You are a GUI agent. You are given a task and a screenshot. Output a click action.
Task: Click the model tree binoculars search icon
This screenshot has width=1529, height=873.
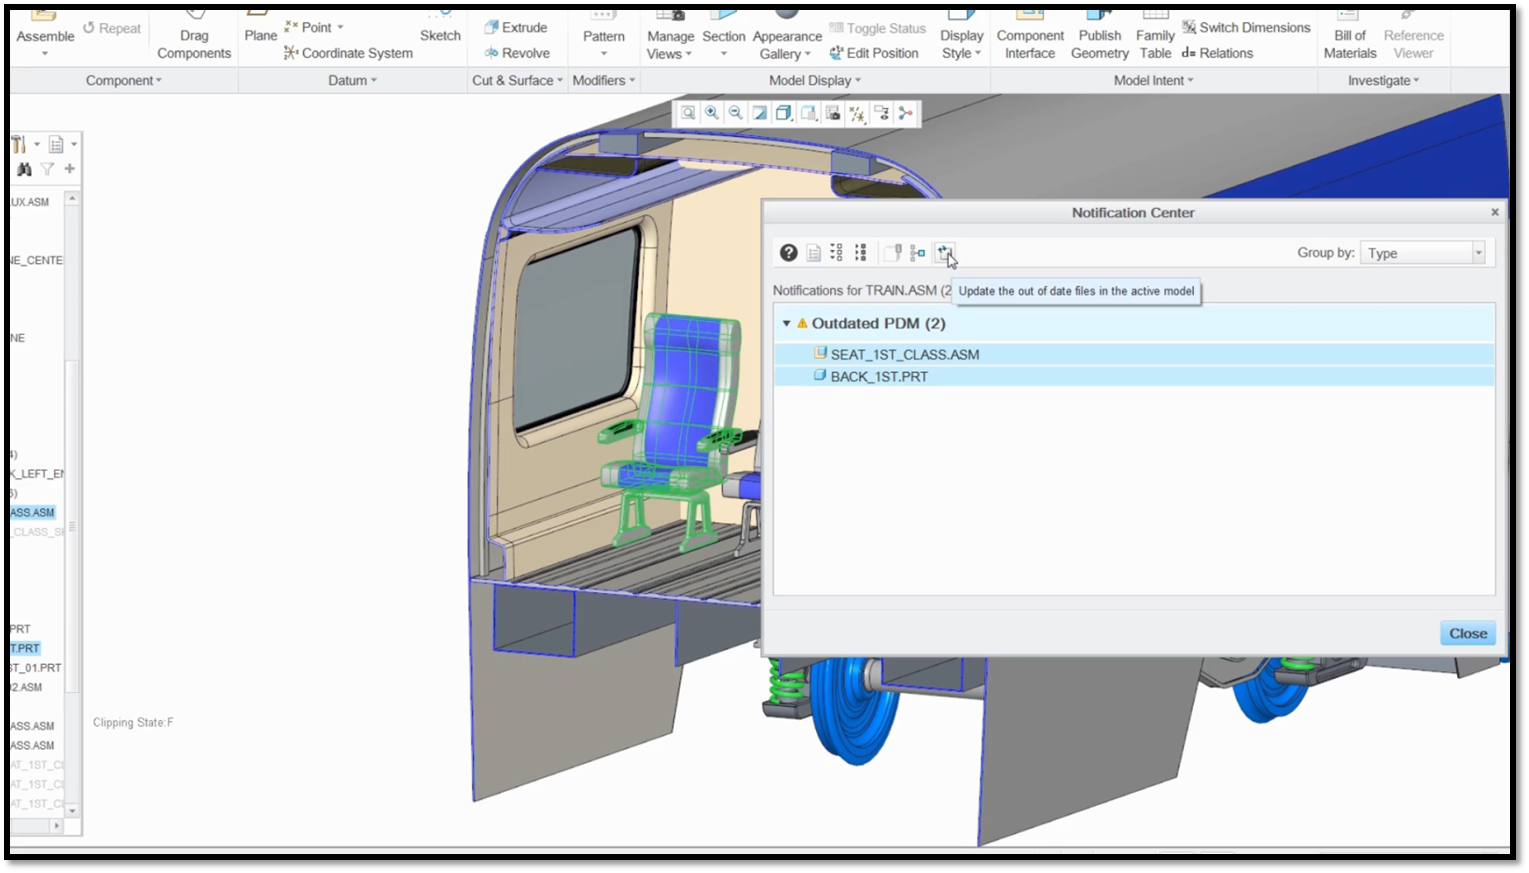pos(24,169)
